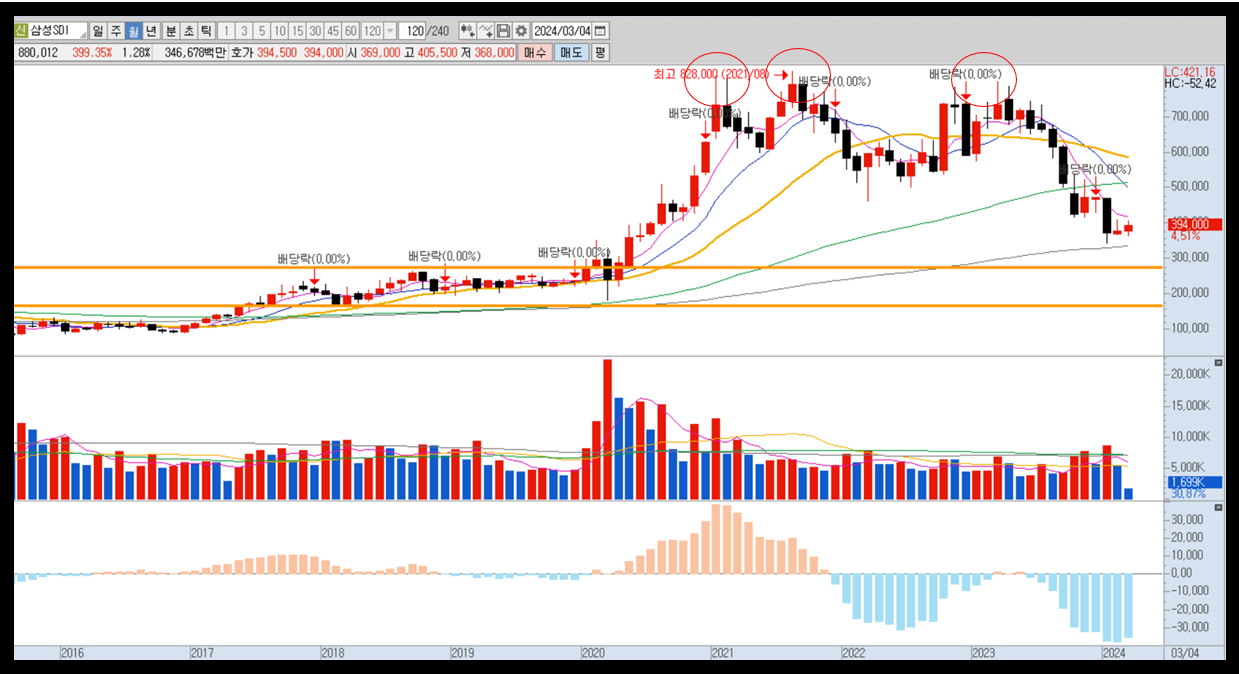Choose the 120 interval button
This screenshot has width=1239, height=674.
click(372, 31)
